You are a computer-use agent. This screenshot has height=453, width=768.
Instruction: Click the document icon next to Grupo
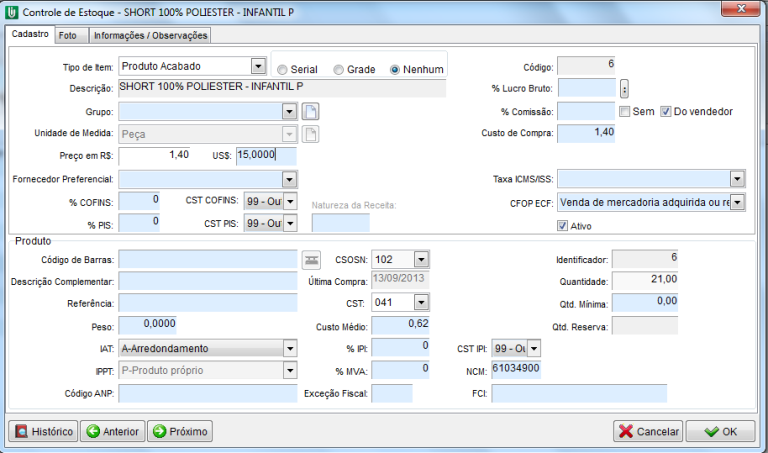pyautogui.click(x=311, y=111)
